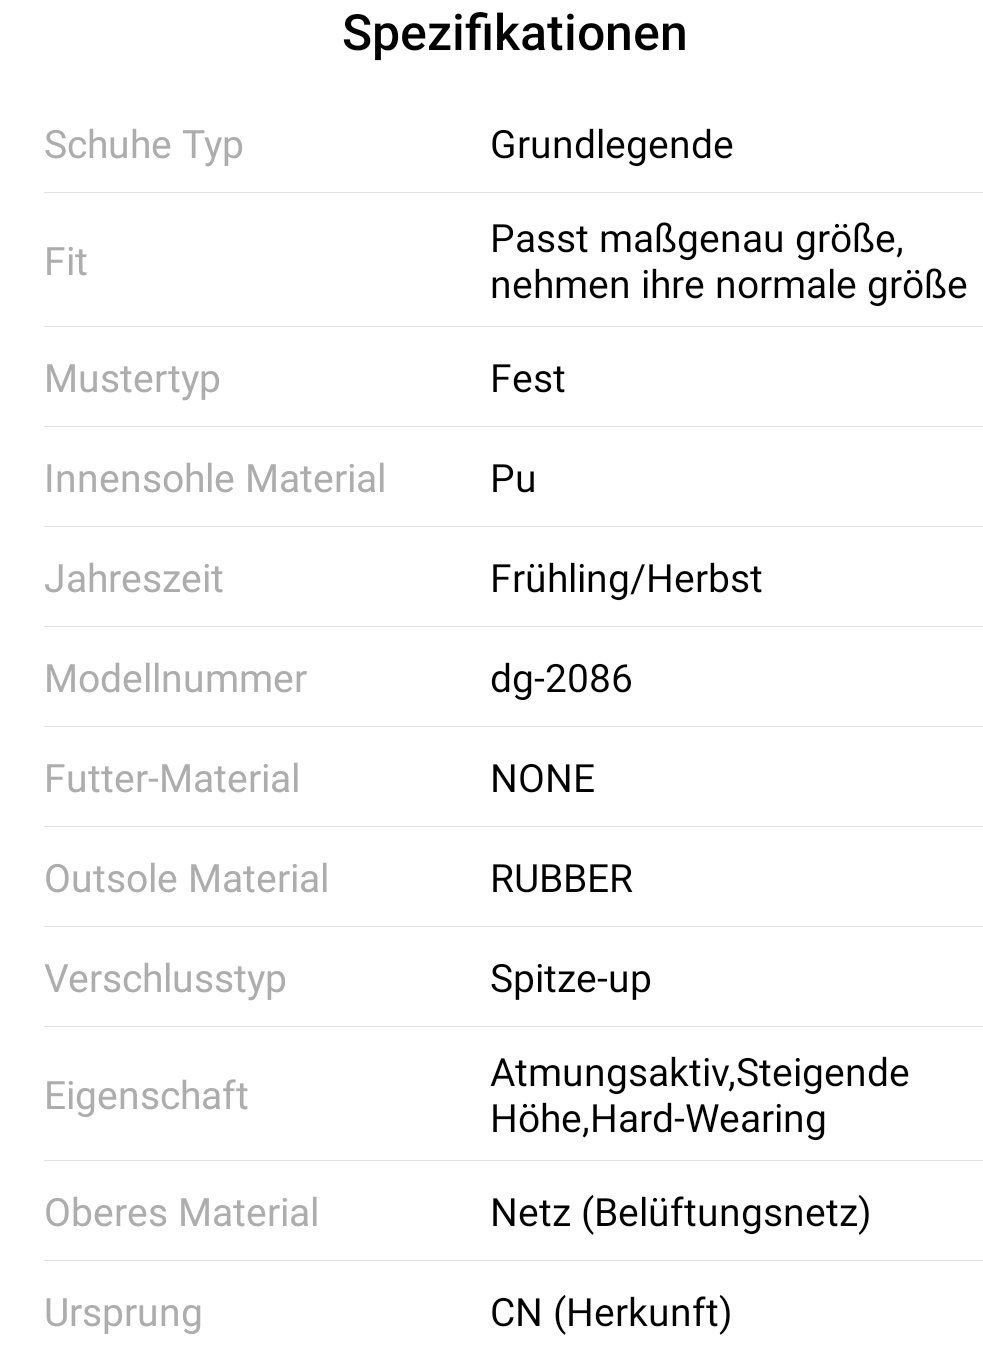Viewport: 983px width, 1357px height.
Task: Click model number dg-2086
Action: pyautogui.click(x=561, y=679)
